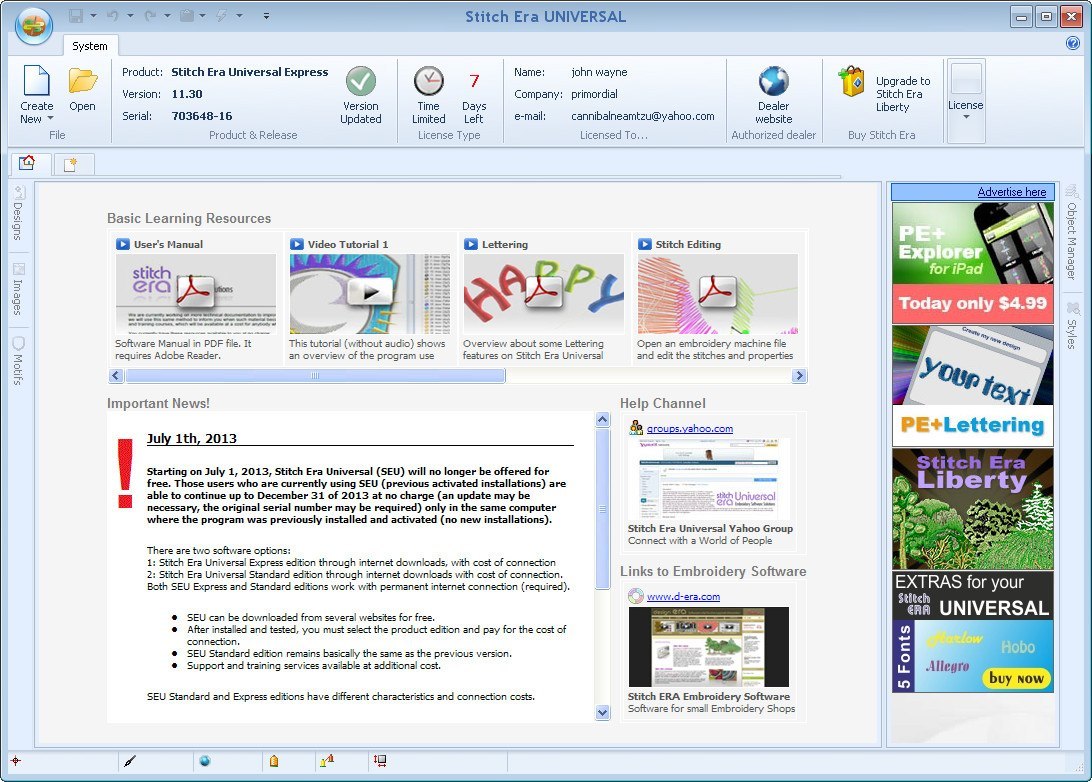Expand the lightning bolt dropdown arrow
The image size is (1092, 782).
(x=239, y=15)
